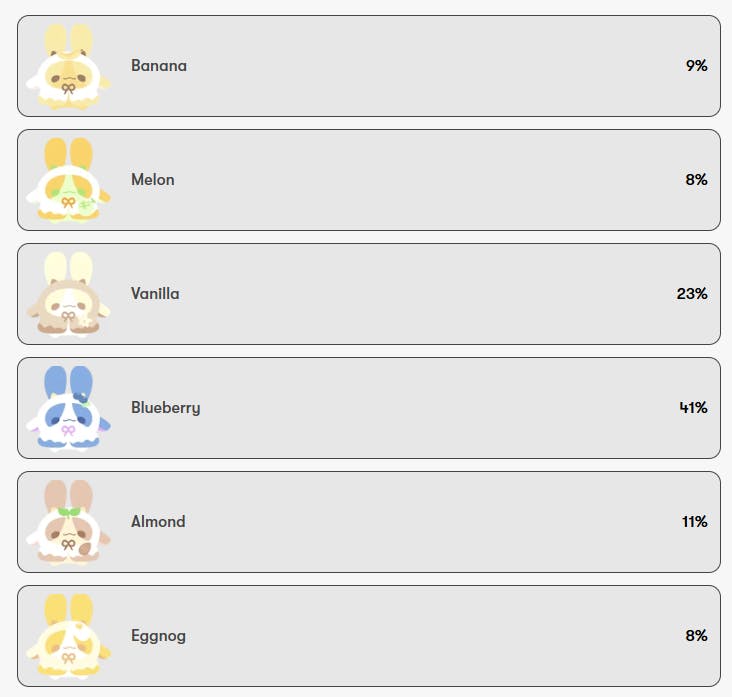
Task: Select the 23% Vanilla percentage
Action: [692, 294]
